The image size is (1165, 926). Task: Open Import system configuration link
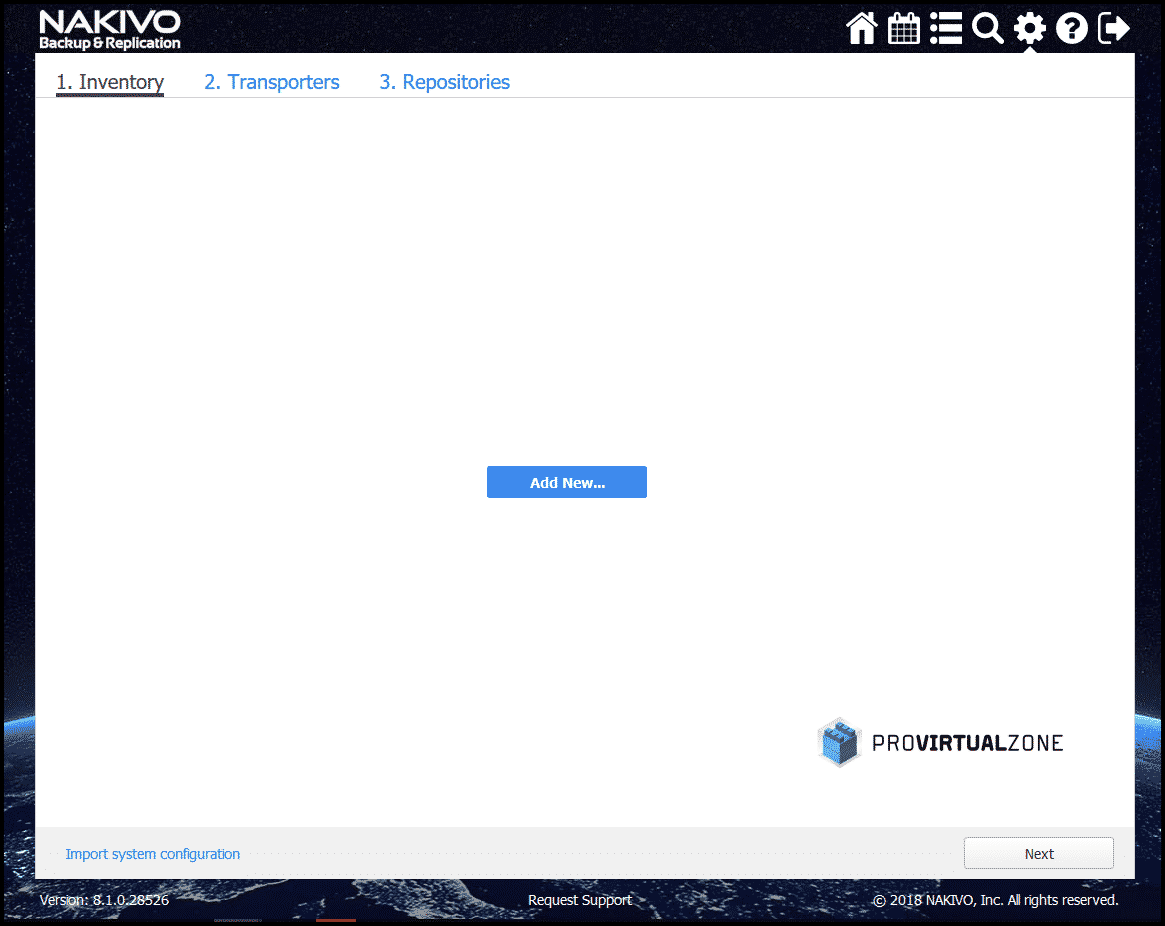coord(152,854)
